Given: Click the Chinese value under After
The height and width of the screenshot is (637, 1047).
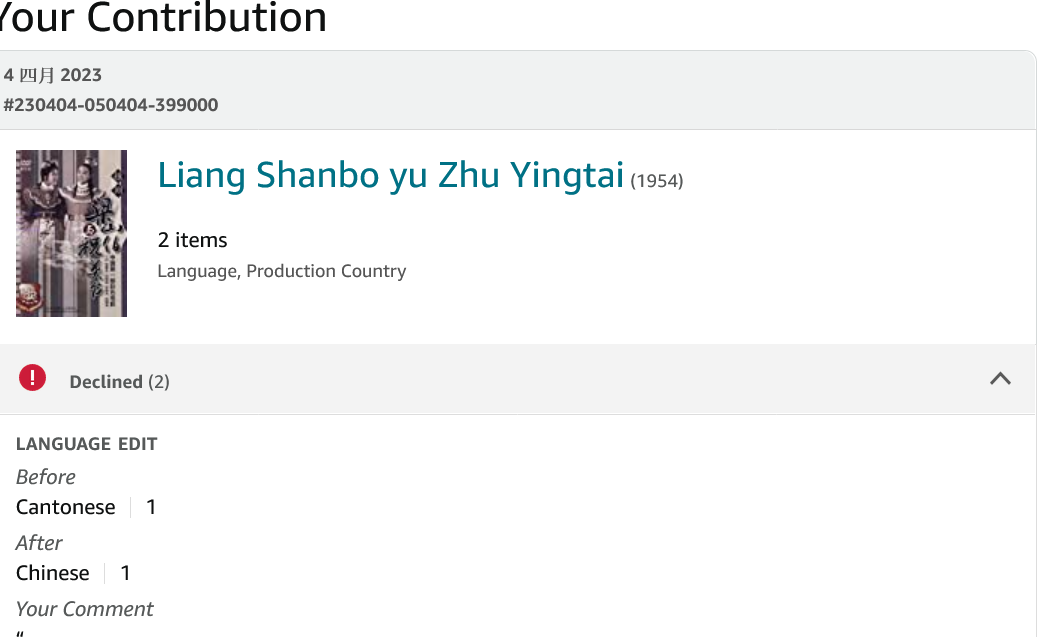Looking at the screenshot, I should pos(53,573).
